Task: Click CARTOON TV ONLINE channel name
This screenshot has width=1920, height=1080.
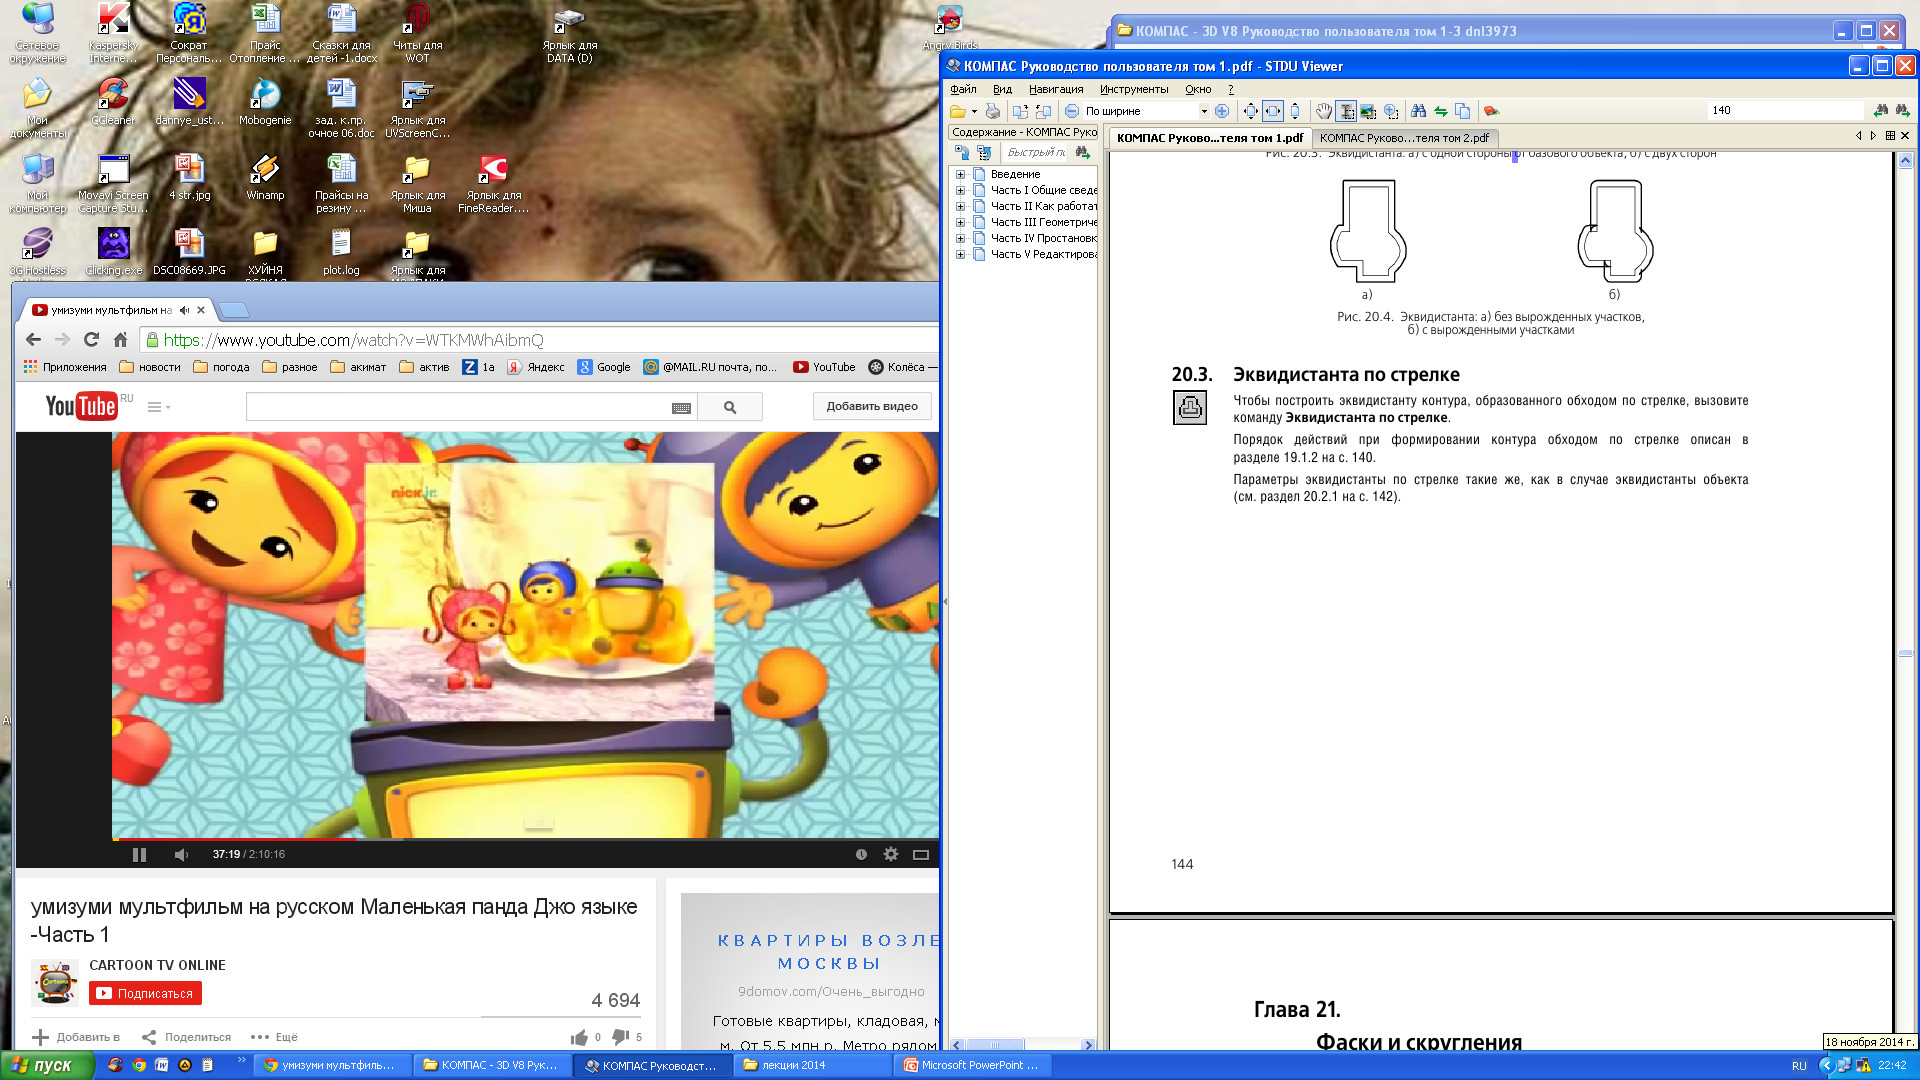Action: [x=157, y=965]
